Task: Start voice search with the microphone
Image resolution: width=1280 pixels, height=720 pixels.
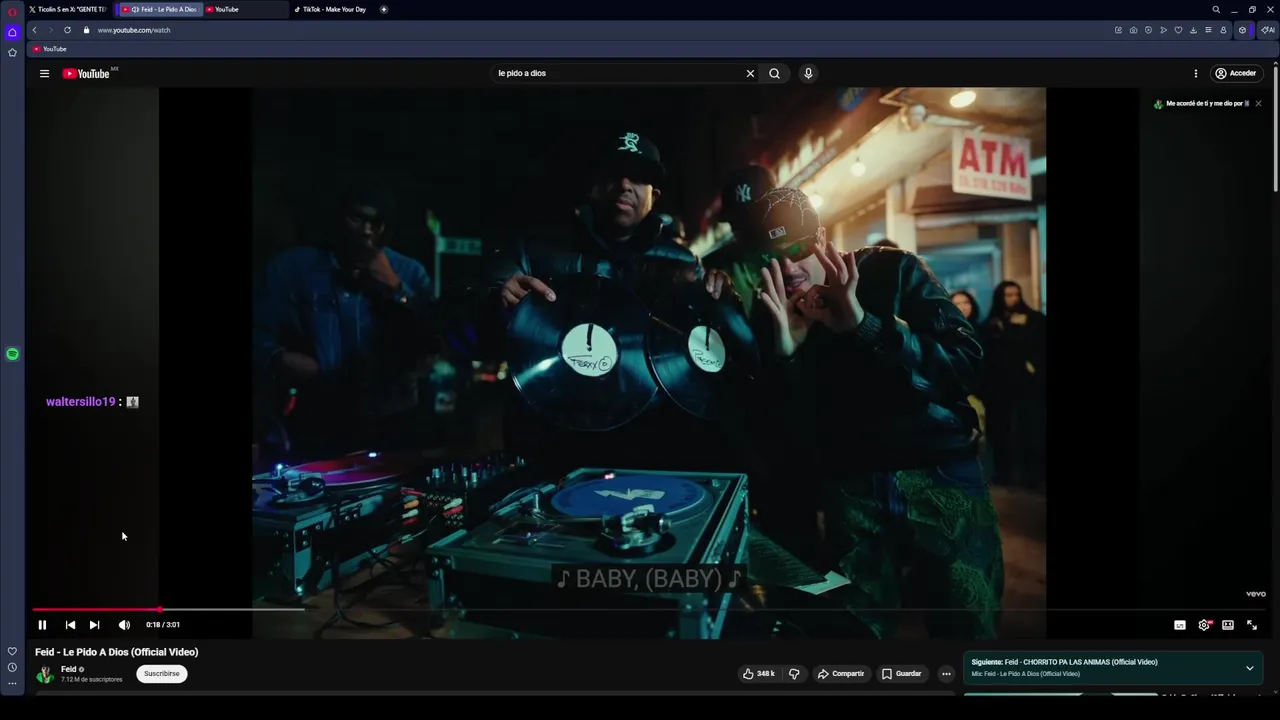Action: pos(808,73)
